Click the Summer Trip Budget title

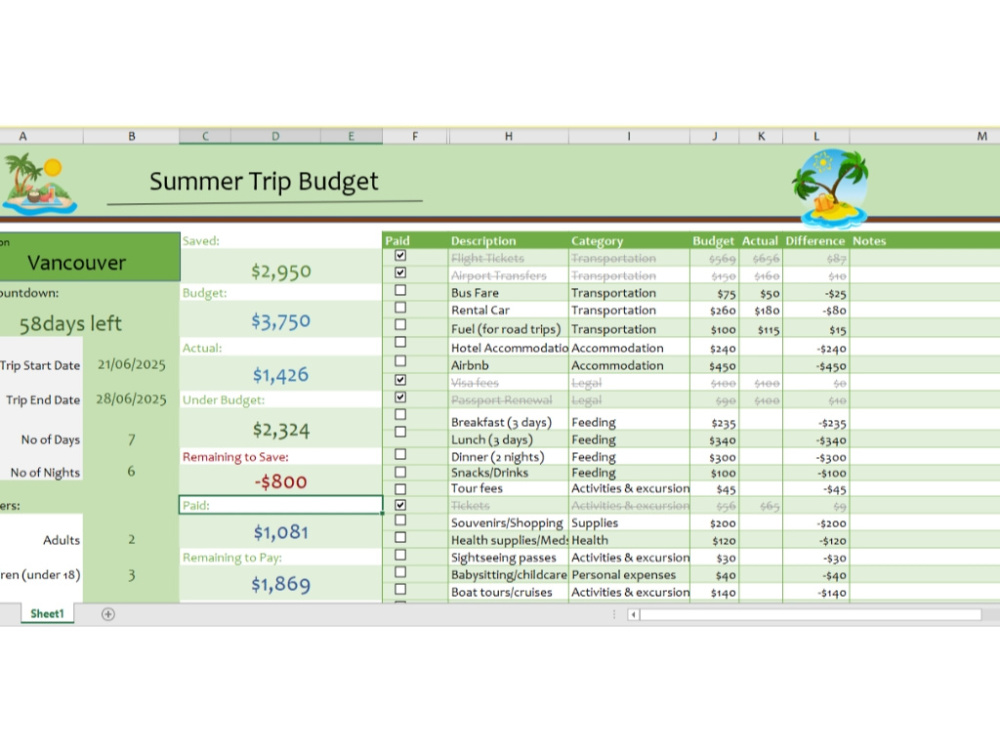pyautogui.click(x=263, y=181)
